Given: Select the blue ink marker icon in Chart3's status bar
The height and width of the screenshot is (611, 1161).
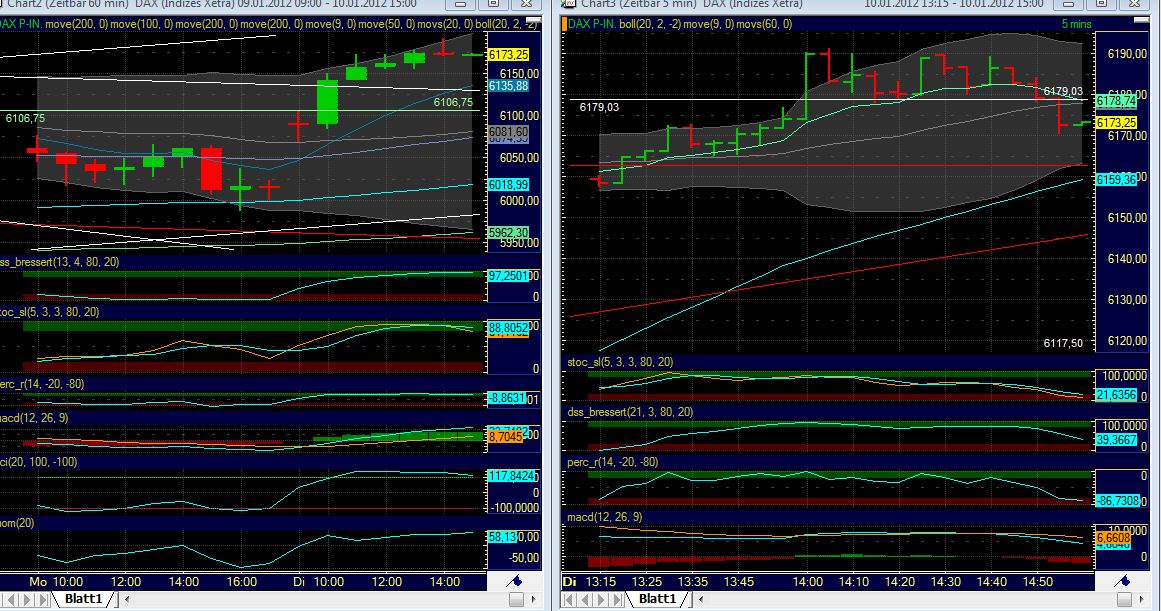Looking at the screenshot, I should [x=1122, y=581].
